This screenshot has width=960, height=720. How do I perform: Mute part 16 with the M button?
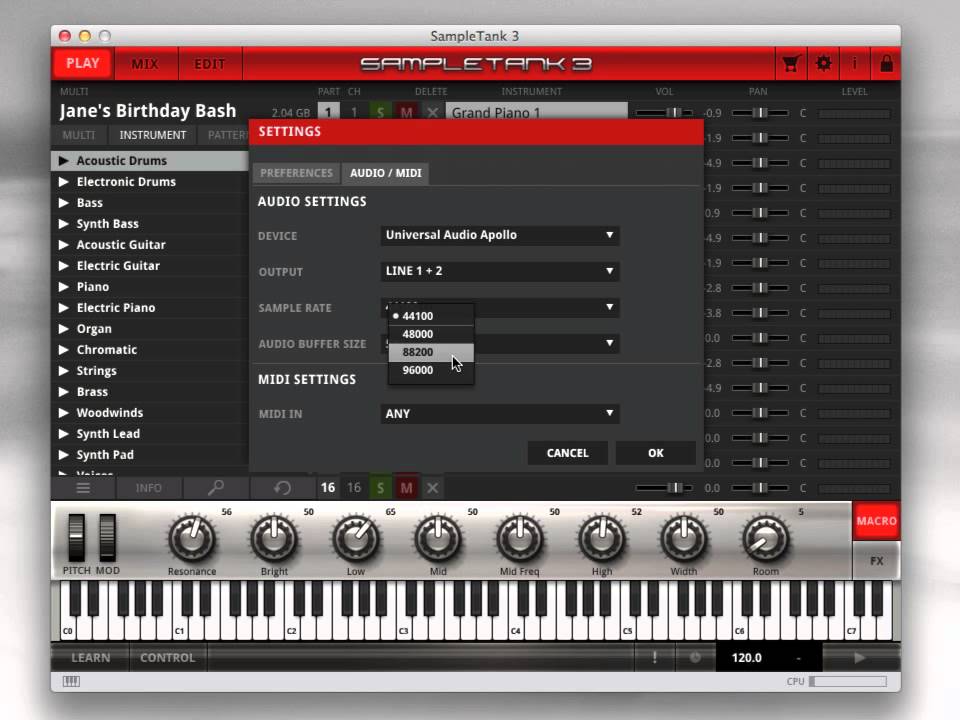[406, 488]
